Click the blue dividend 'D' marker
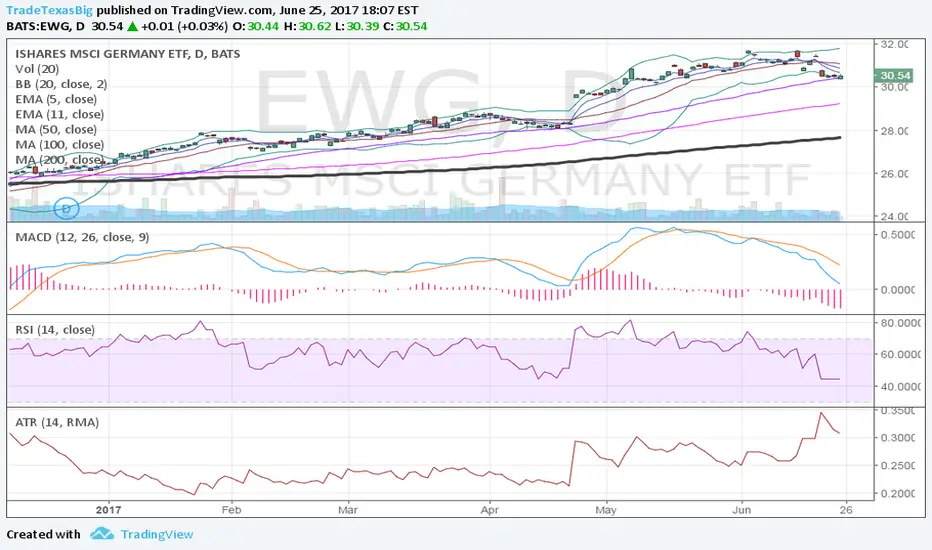 click(x=67, y=209)
